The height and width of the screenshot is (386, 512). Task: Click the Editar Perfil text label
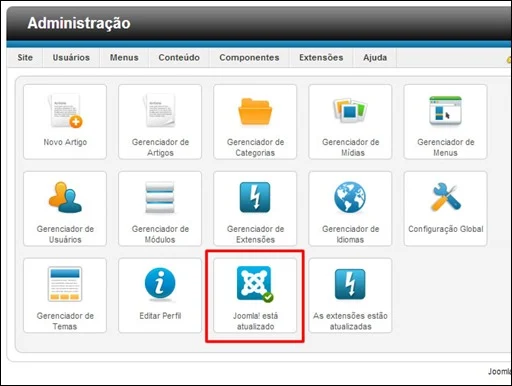point(160,316)
